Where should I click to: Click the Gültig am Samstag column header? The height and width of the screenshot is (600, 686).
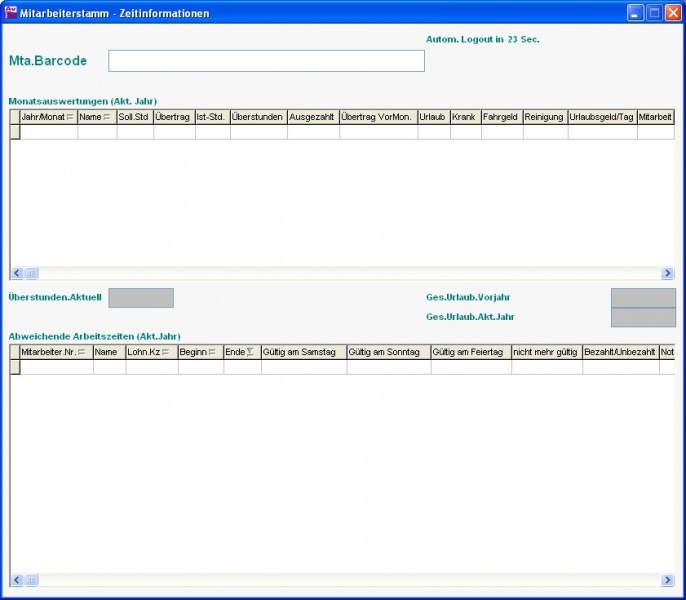click(303, 352)
